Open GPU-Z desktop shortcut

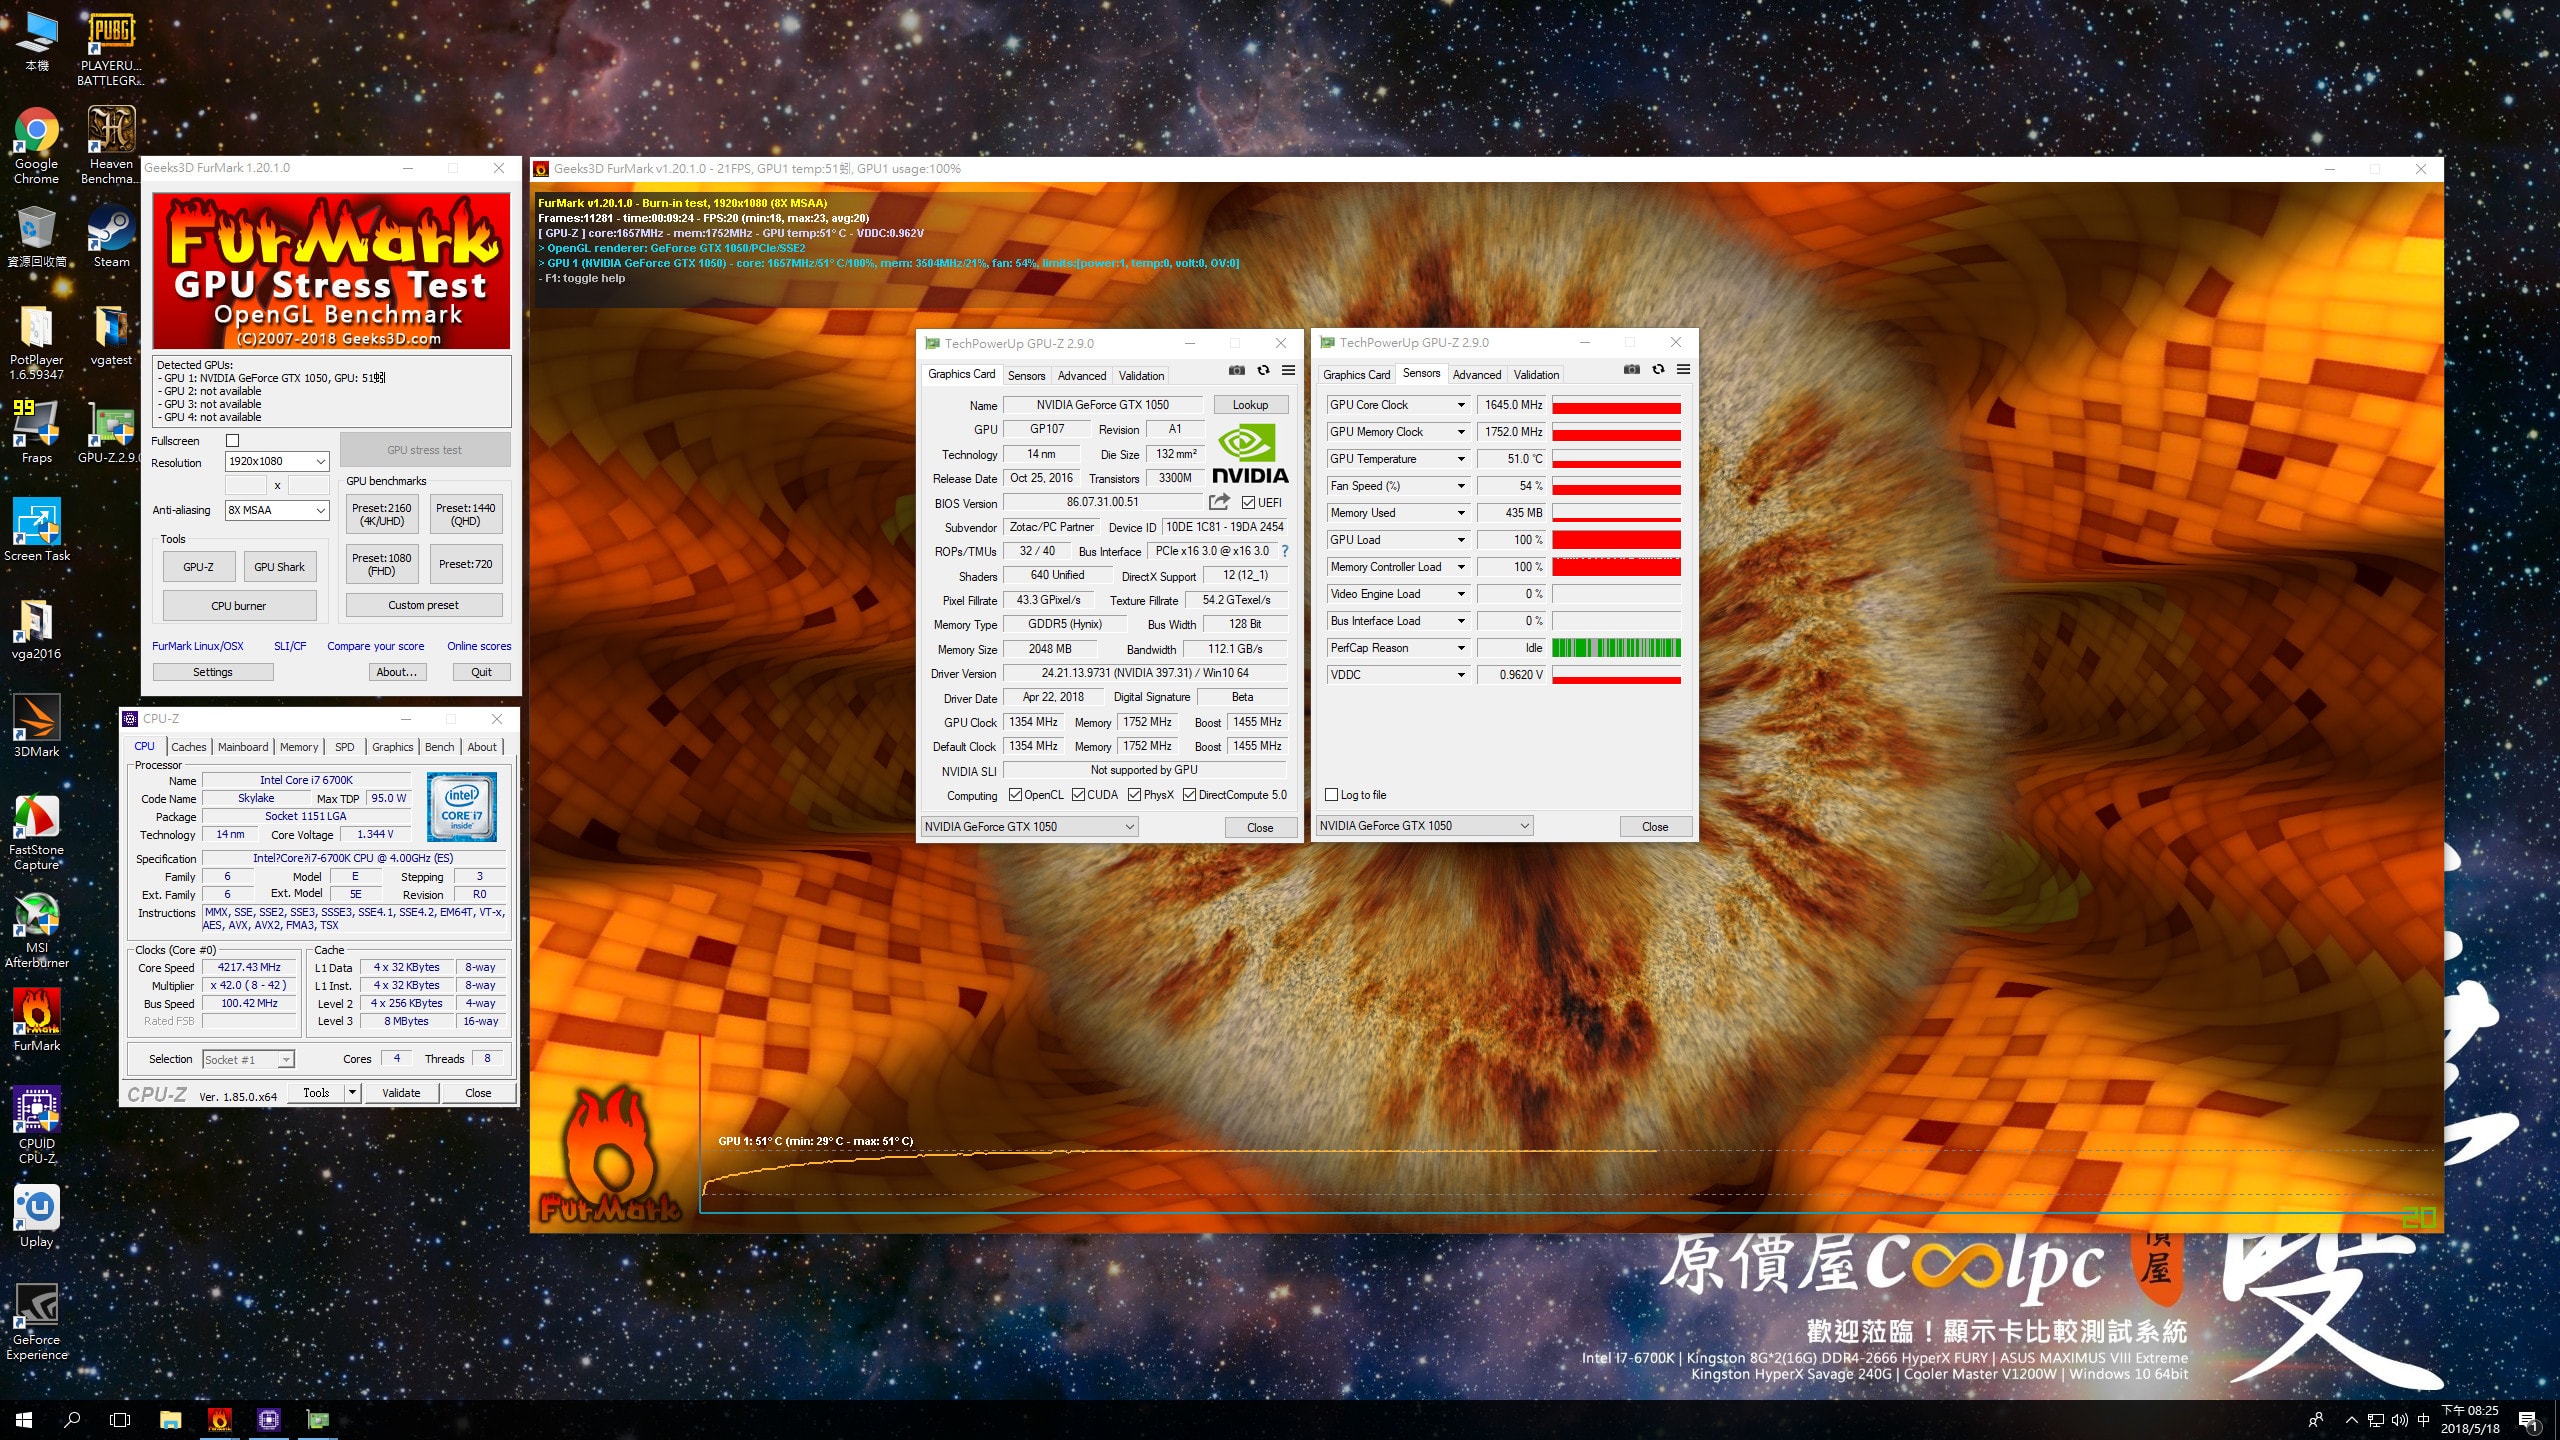[111, 433]
